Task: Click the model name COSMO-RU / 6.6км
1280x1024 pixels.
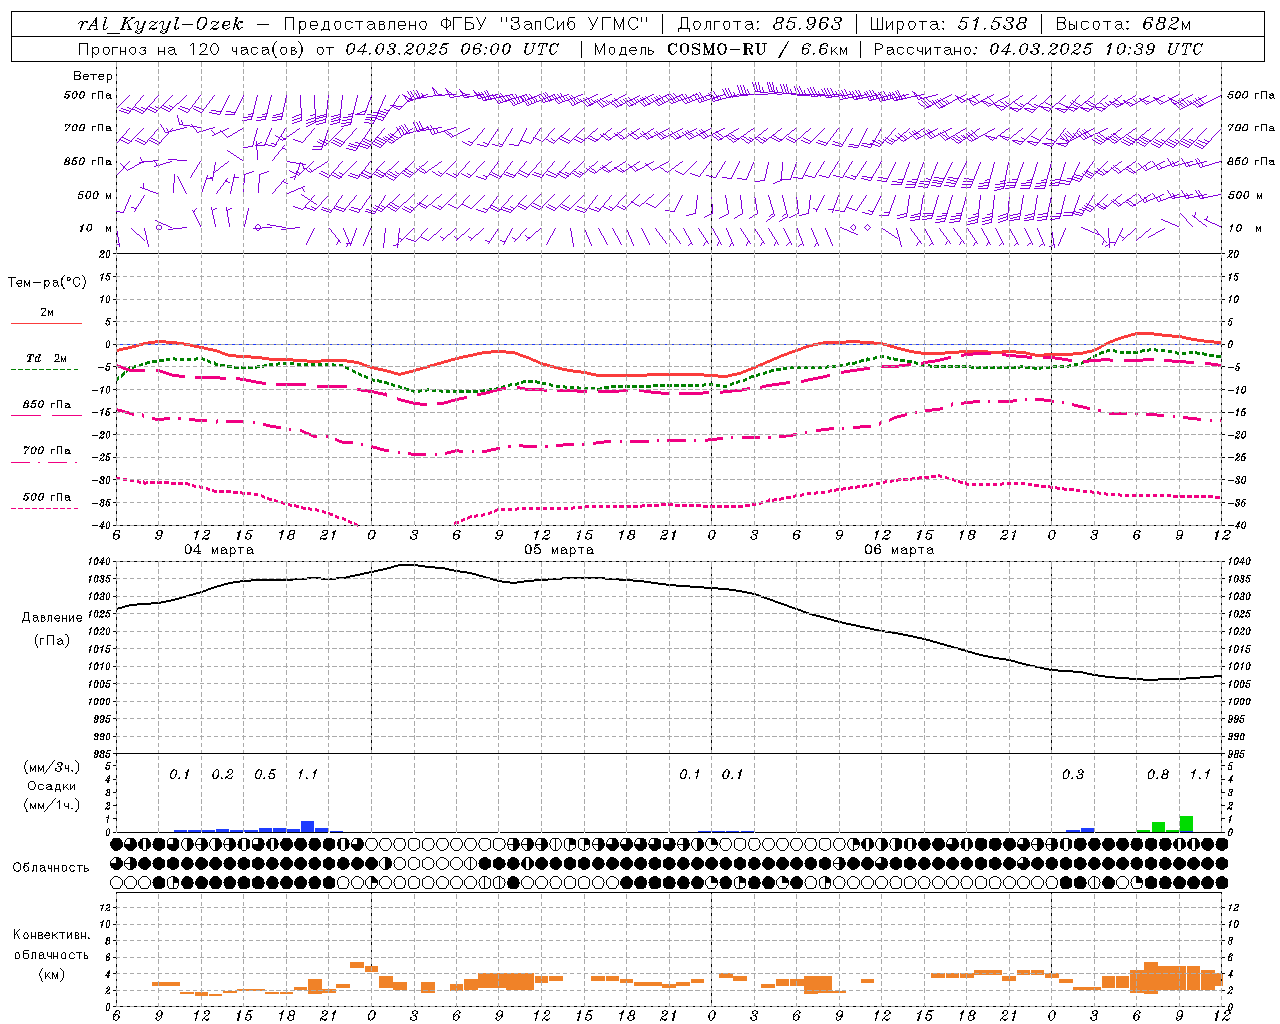Action: pos(757,49)
